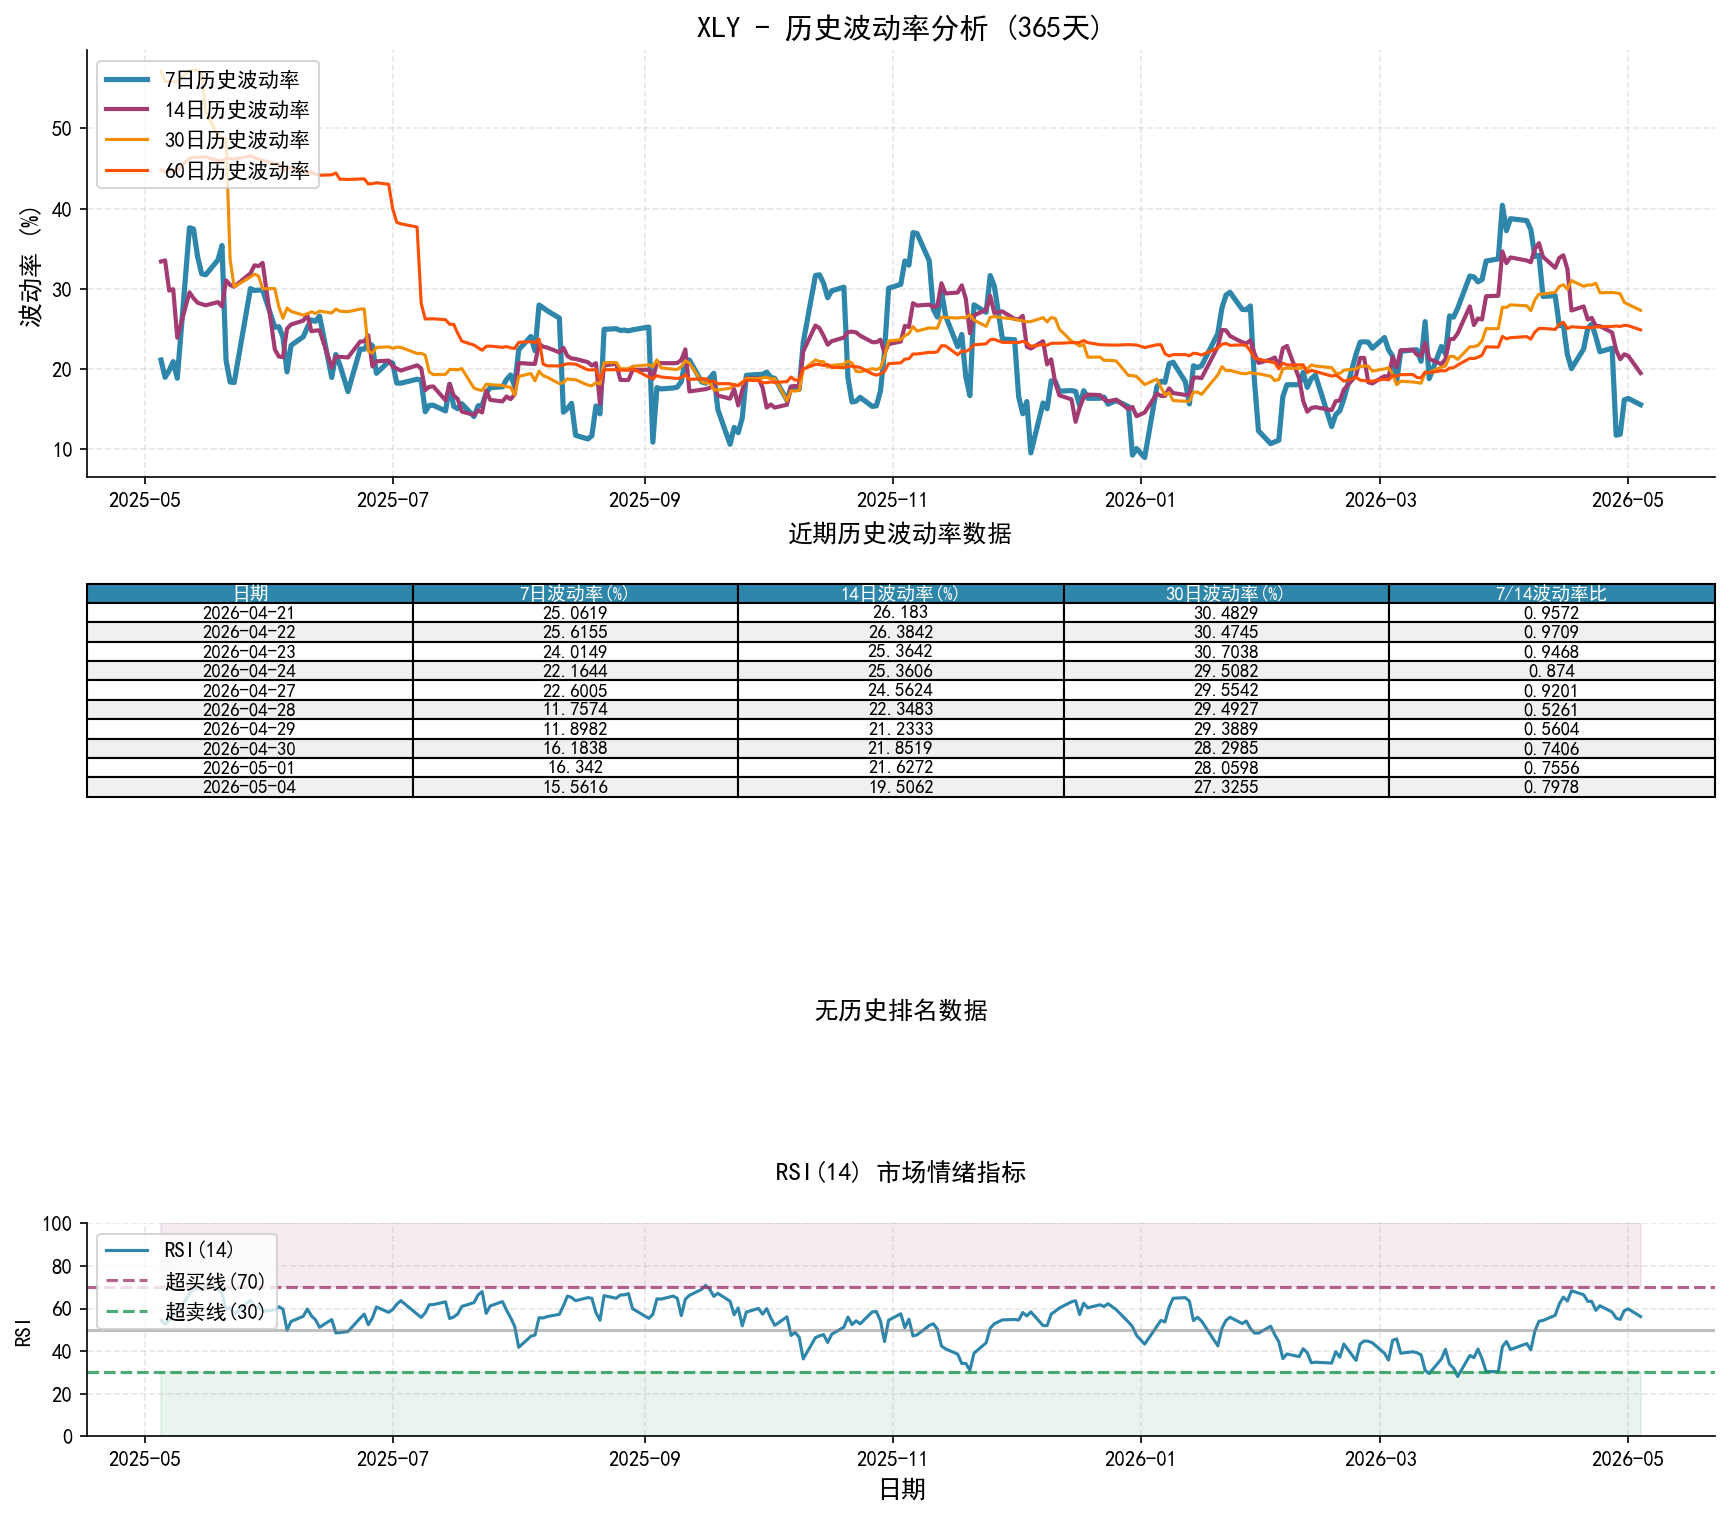The height and width of the screenshot is (1515, 1729).
Task: Click the 14-day value 26.183
Action: [x=900, y=613]
